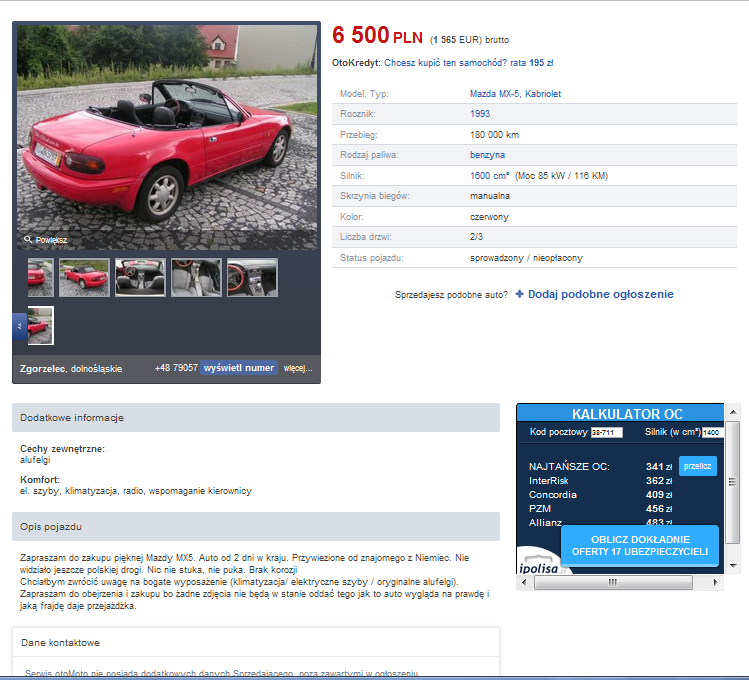Click the Powiększ magnifier icon on main photo

tap(28, 239)
